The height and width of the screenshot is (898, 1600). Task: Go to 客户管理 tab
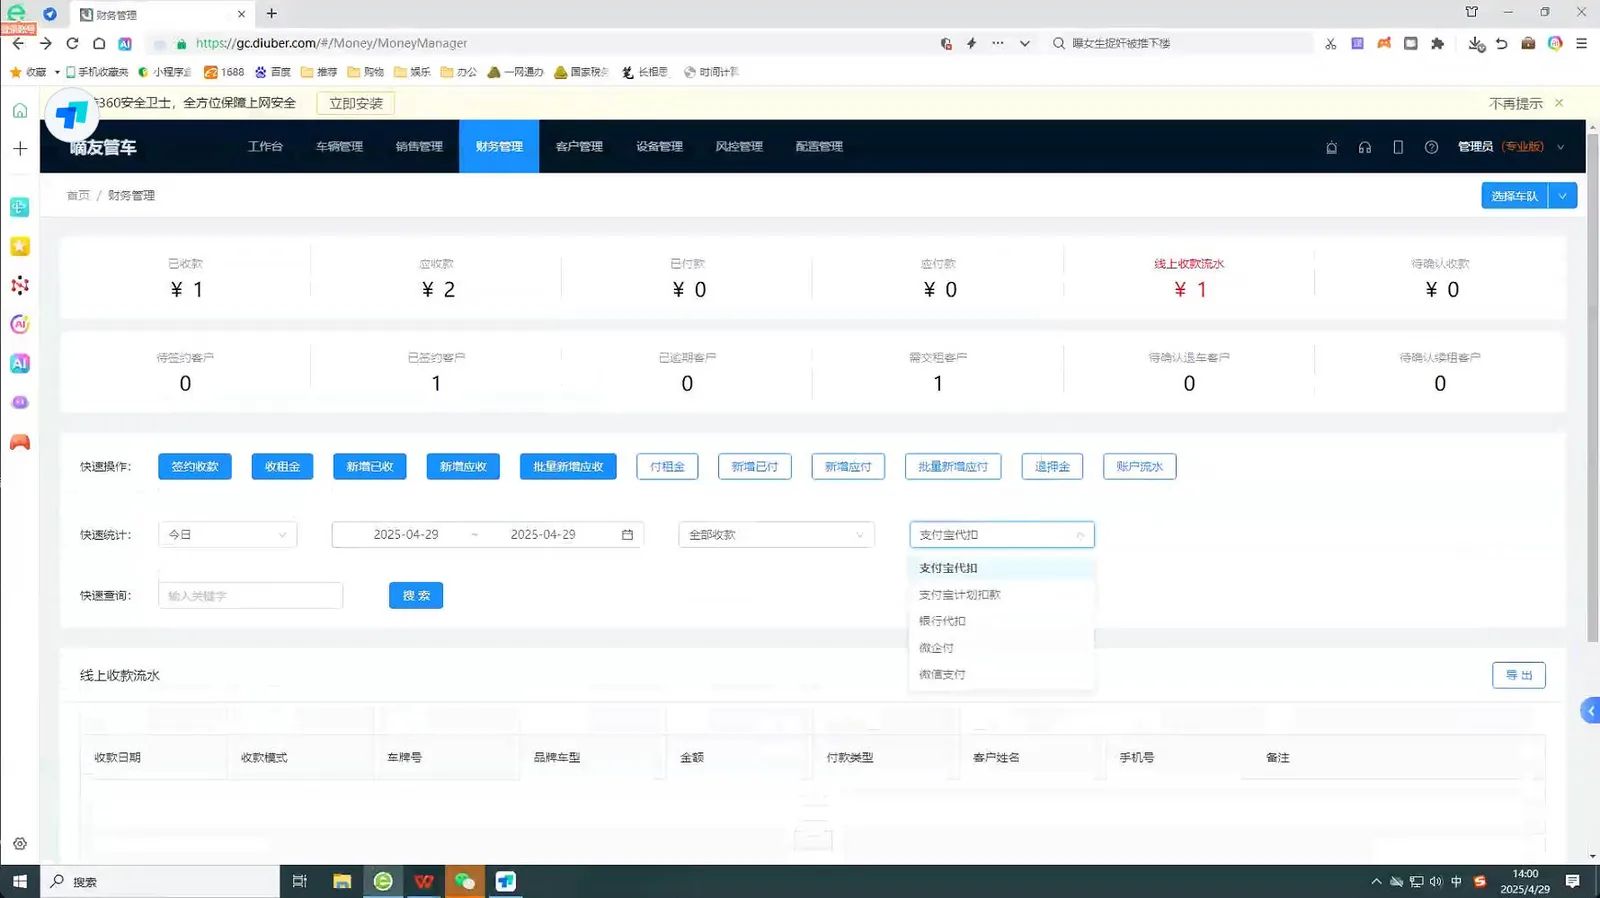coord(579,146)
